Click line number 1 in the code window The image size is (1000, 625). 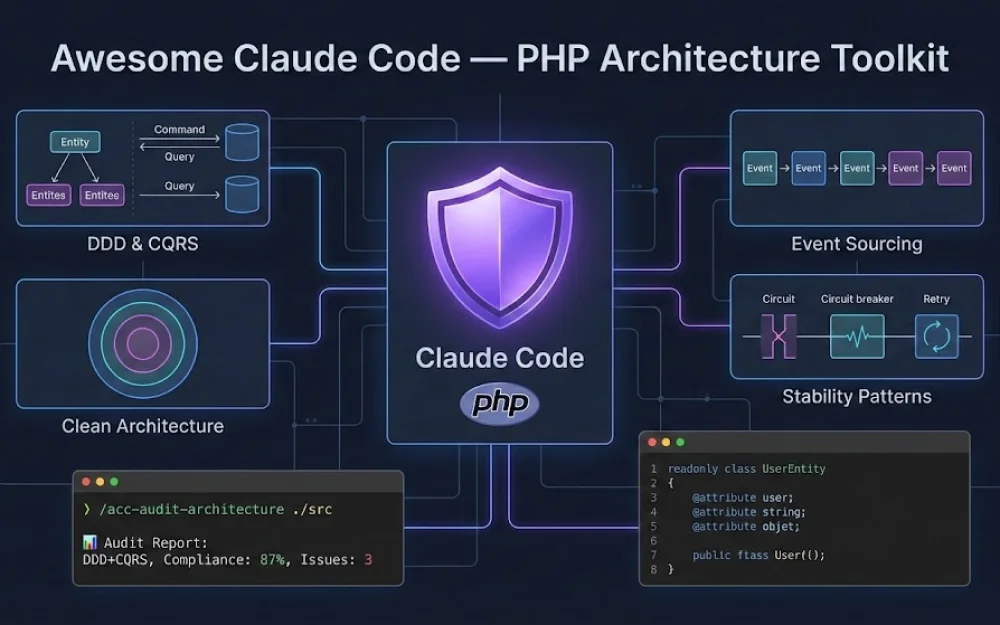pos(654,469)
